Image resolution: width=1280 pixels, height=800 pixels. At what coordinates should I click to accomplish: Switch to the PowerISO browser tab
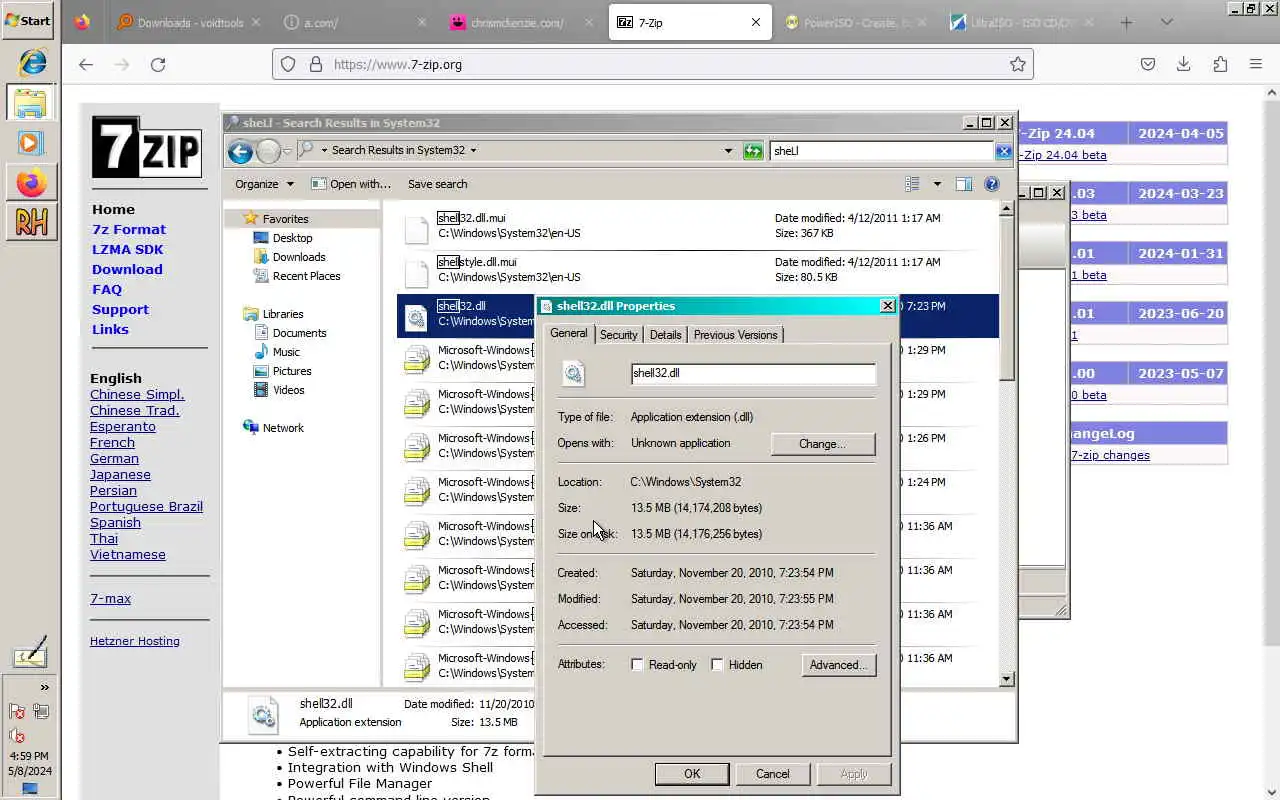point(855,22)
